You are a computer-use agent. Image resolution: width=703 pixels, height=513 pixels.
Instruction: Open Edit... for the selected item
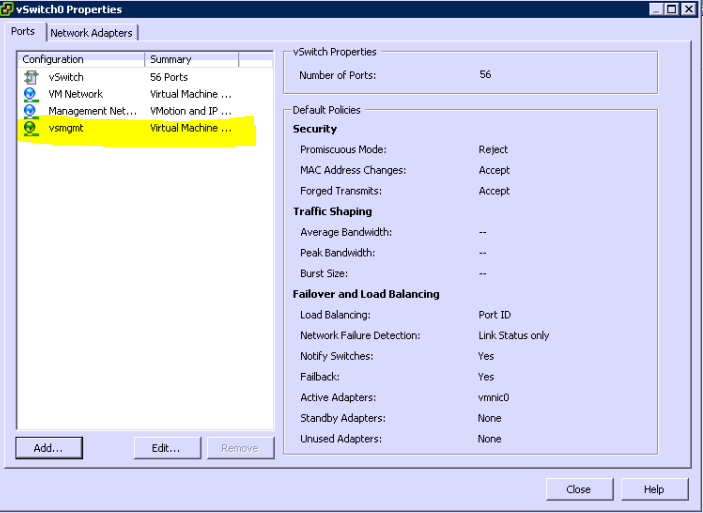[x=166, y=448]
